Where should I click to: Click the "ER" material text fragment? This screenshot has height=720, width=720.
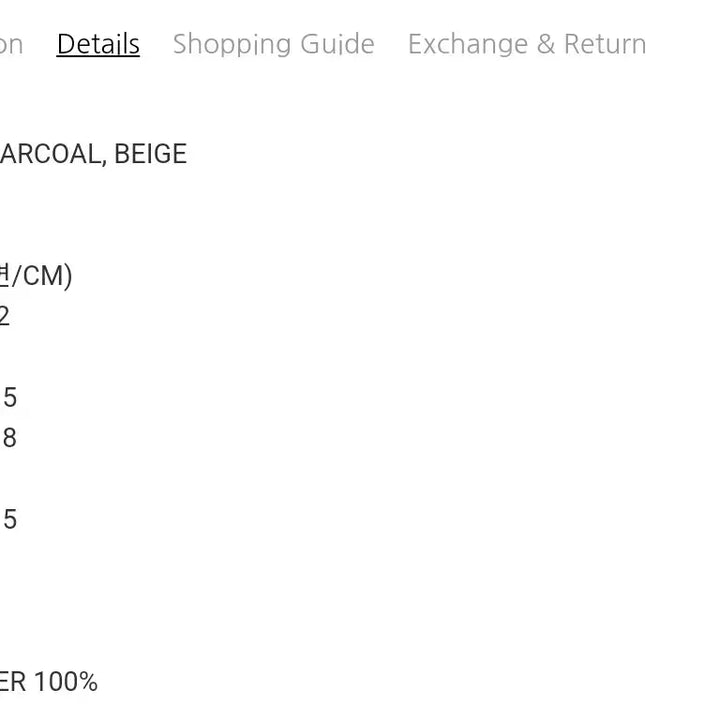tap(12, 683)
